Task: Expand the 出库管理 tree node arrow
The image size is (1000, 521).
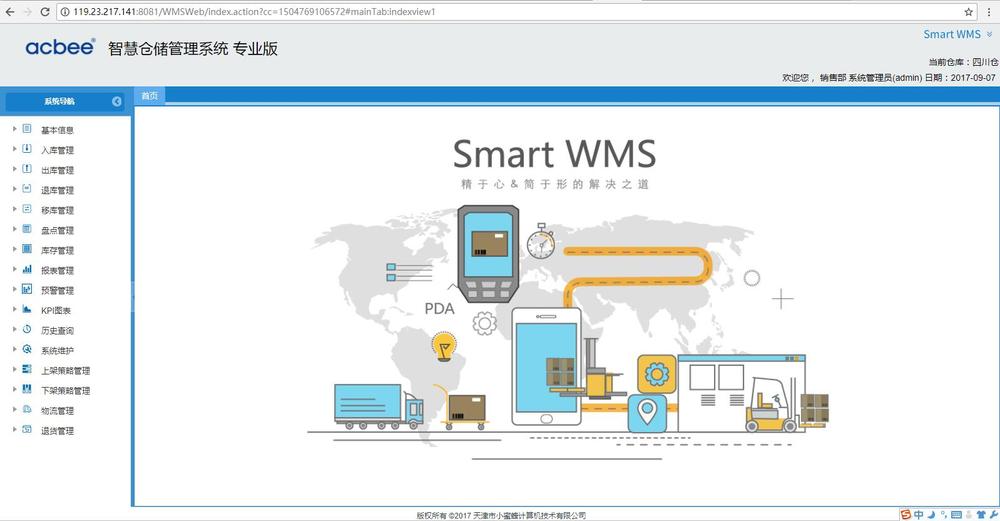Action: 15,169
